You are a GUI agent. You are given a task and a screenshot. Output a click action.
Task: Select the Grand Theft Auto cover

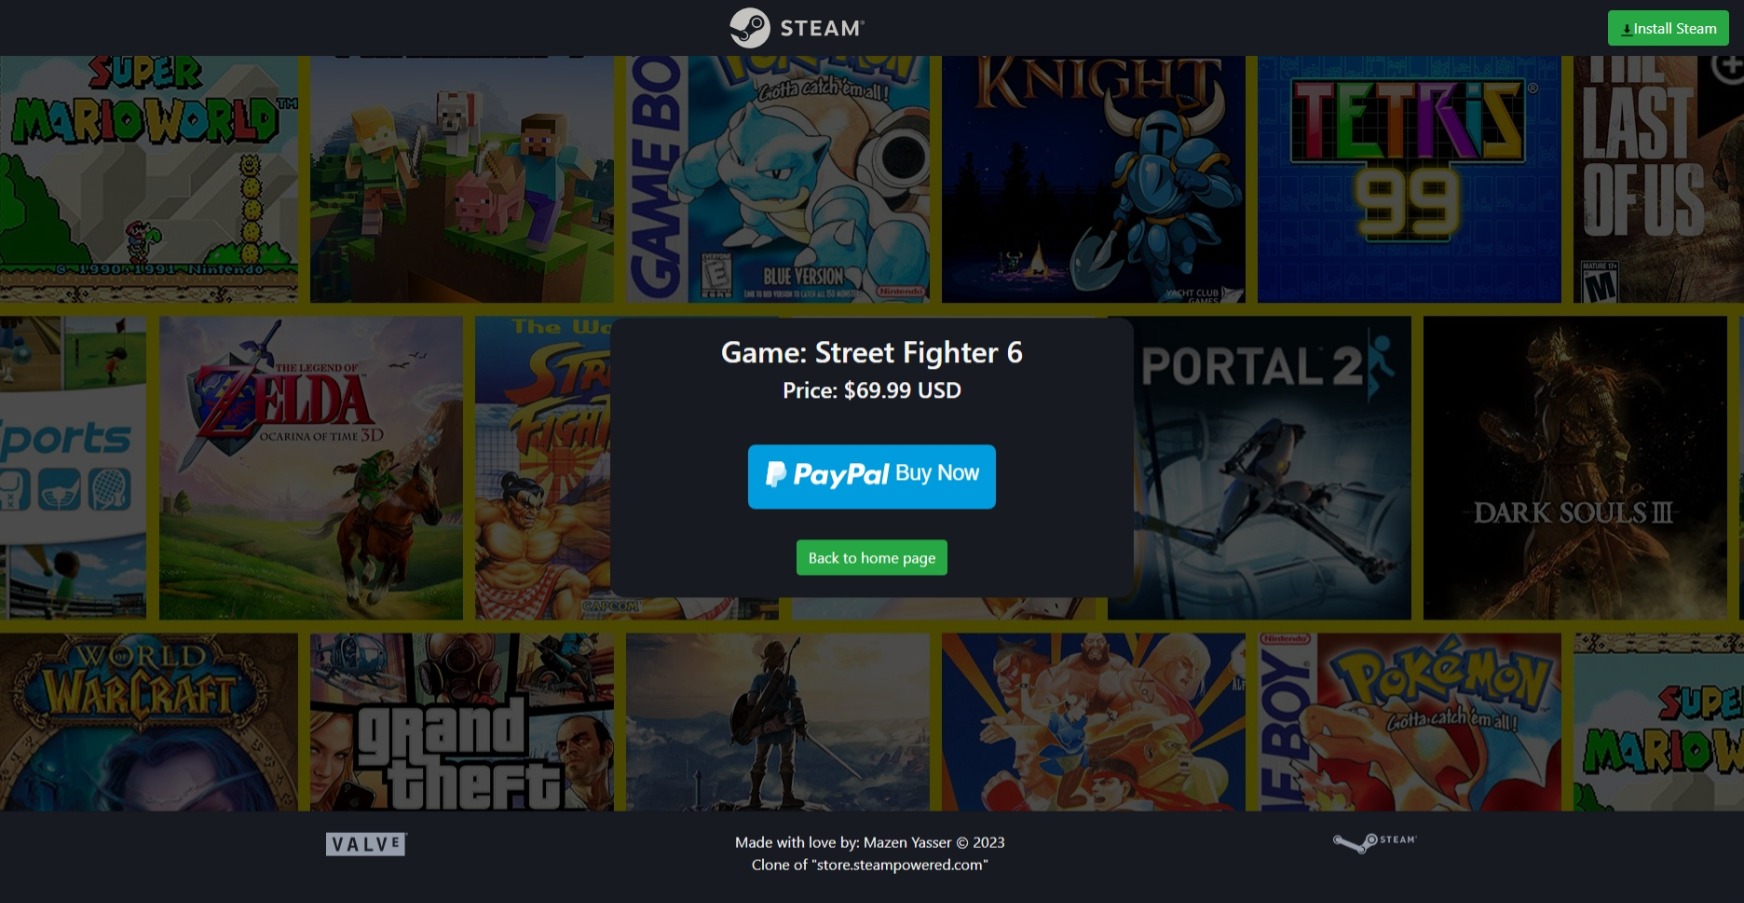coord(462,722)
